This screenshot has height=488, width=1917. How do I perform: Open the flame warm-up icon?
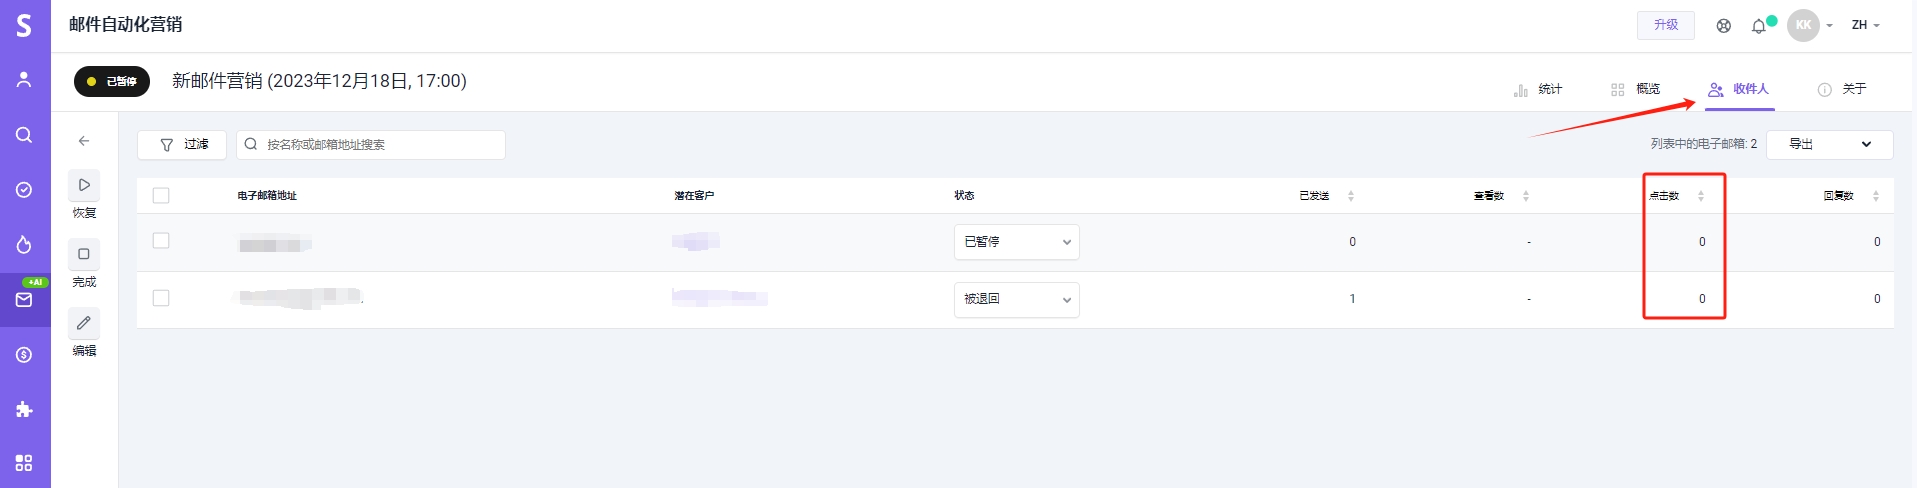(24, 245)
